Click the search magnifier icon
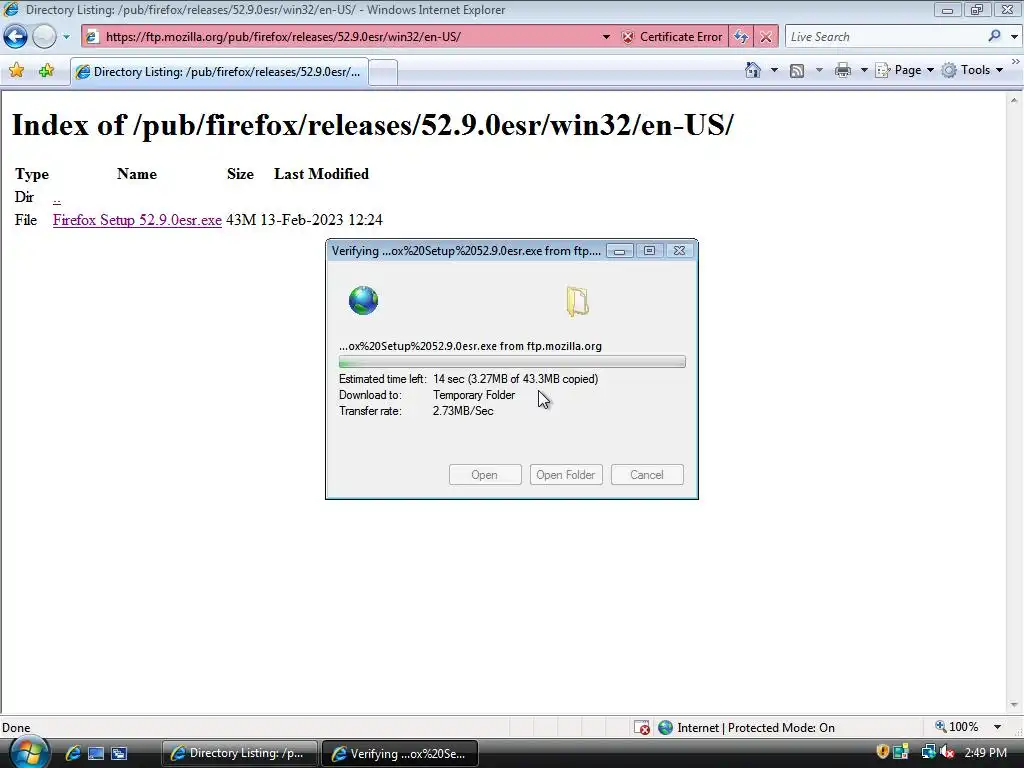This screenshot has height=768, width=1024. click(x=995, y=36)
